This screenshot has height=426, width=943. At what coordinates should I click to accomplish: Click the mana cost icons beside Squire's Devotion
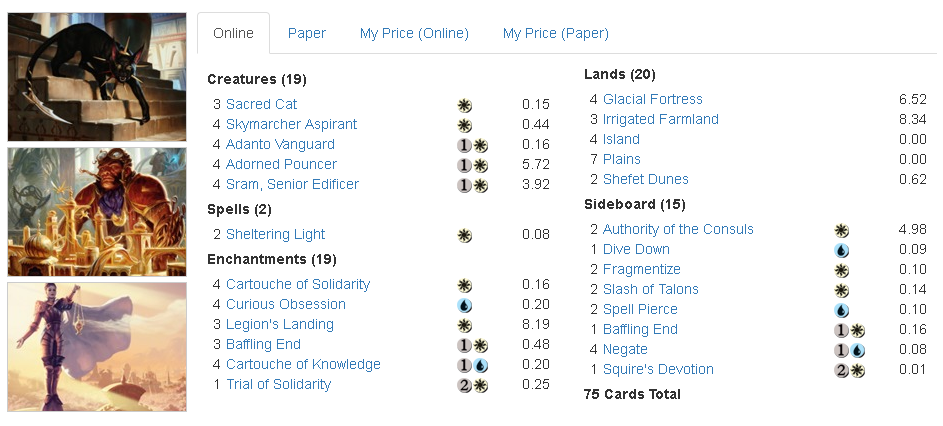pos(849,369)
